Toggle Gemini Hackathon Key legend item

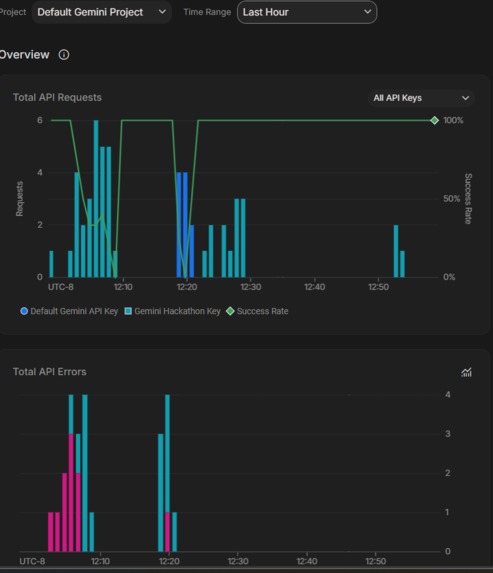[172, 311]
